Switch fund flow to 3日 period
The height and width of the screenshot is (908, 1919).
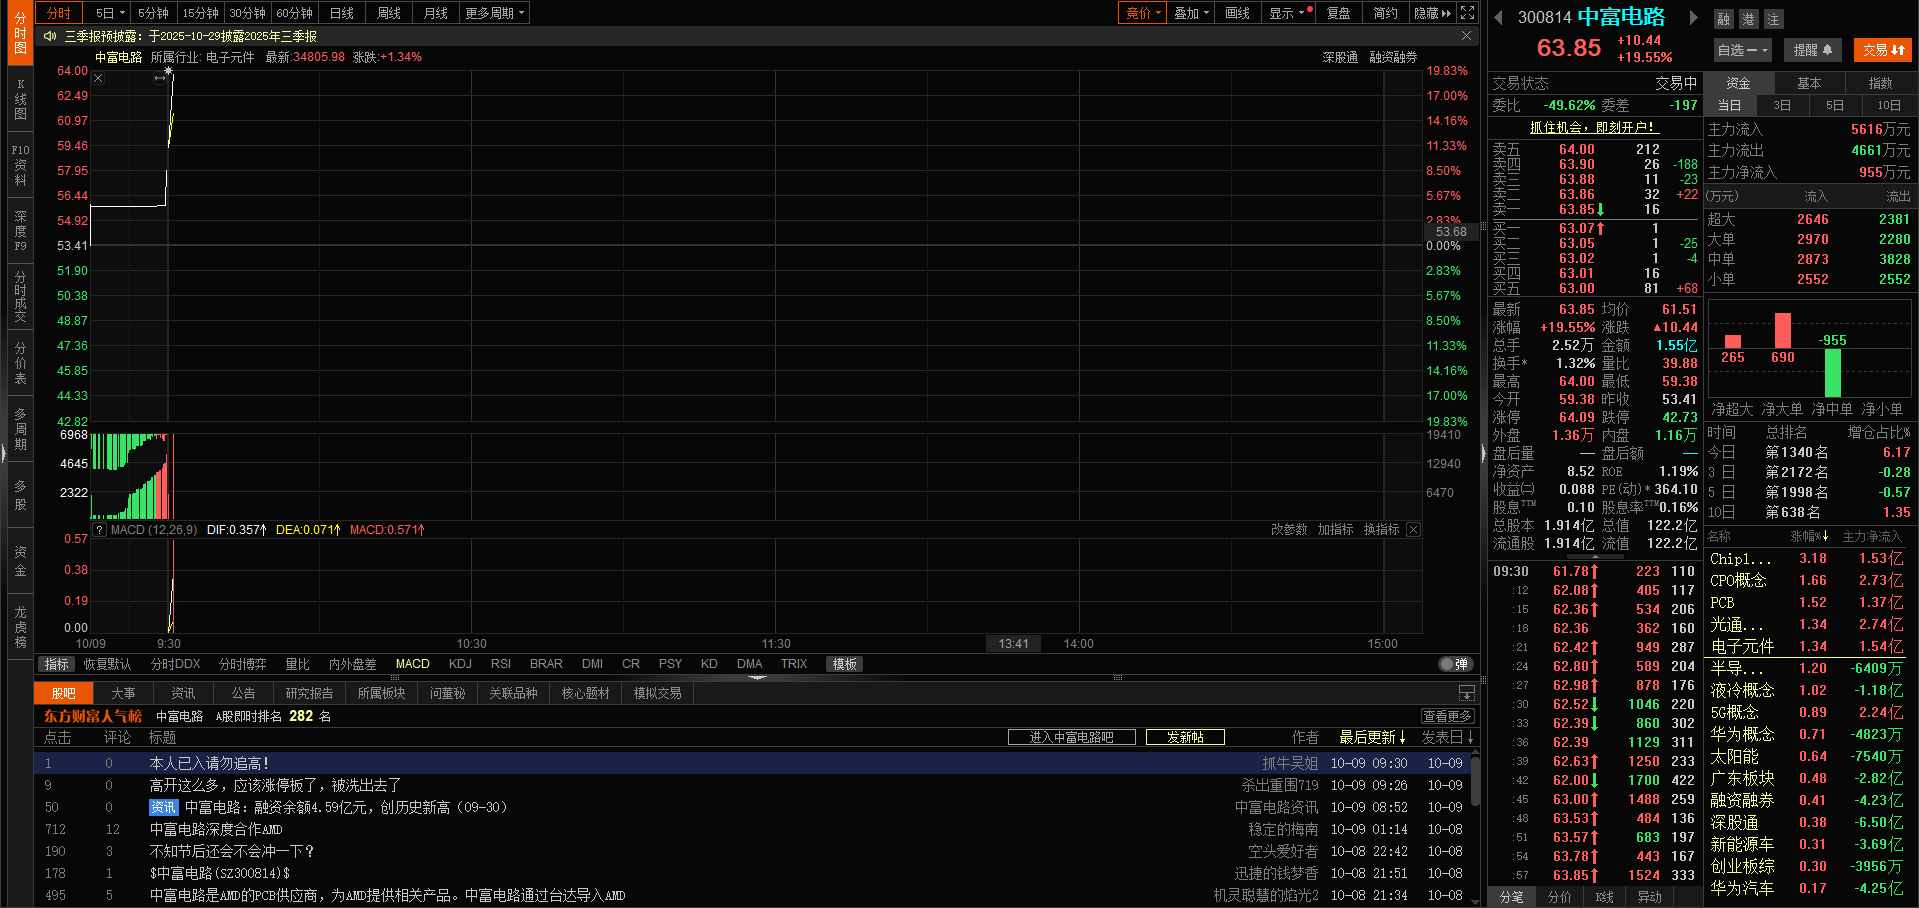coord(1782,105)
